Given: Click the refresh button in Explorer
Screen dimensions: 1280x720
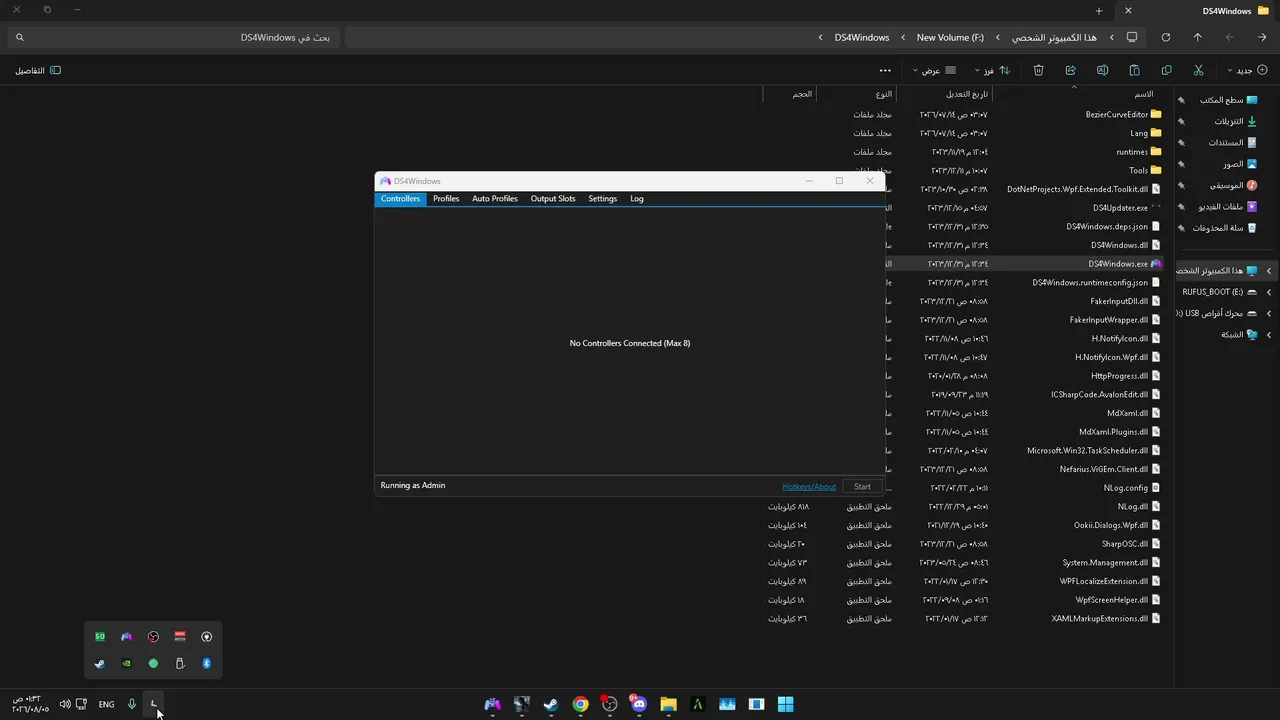Looking at the screenshot, I should click(1165, 37).
